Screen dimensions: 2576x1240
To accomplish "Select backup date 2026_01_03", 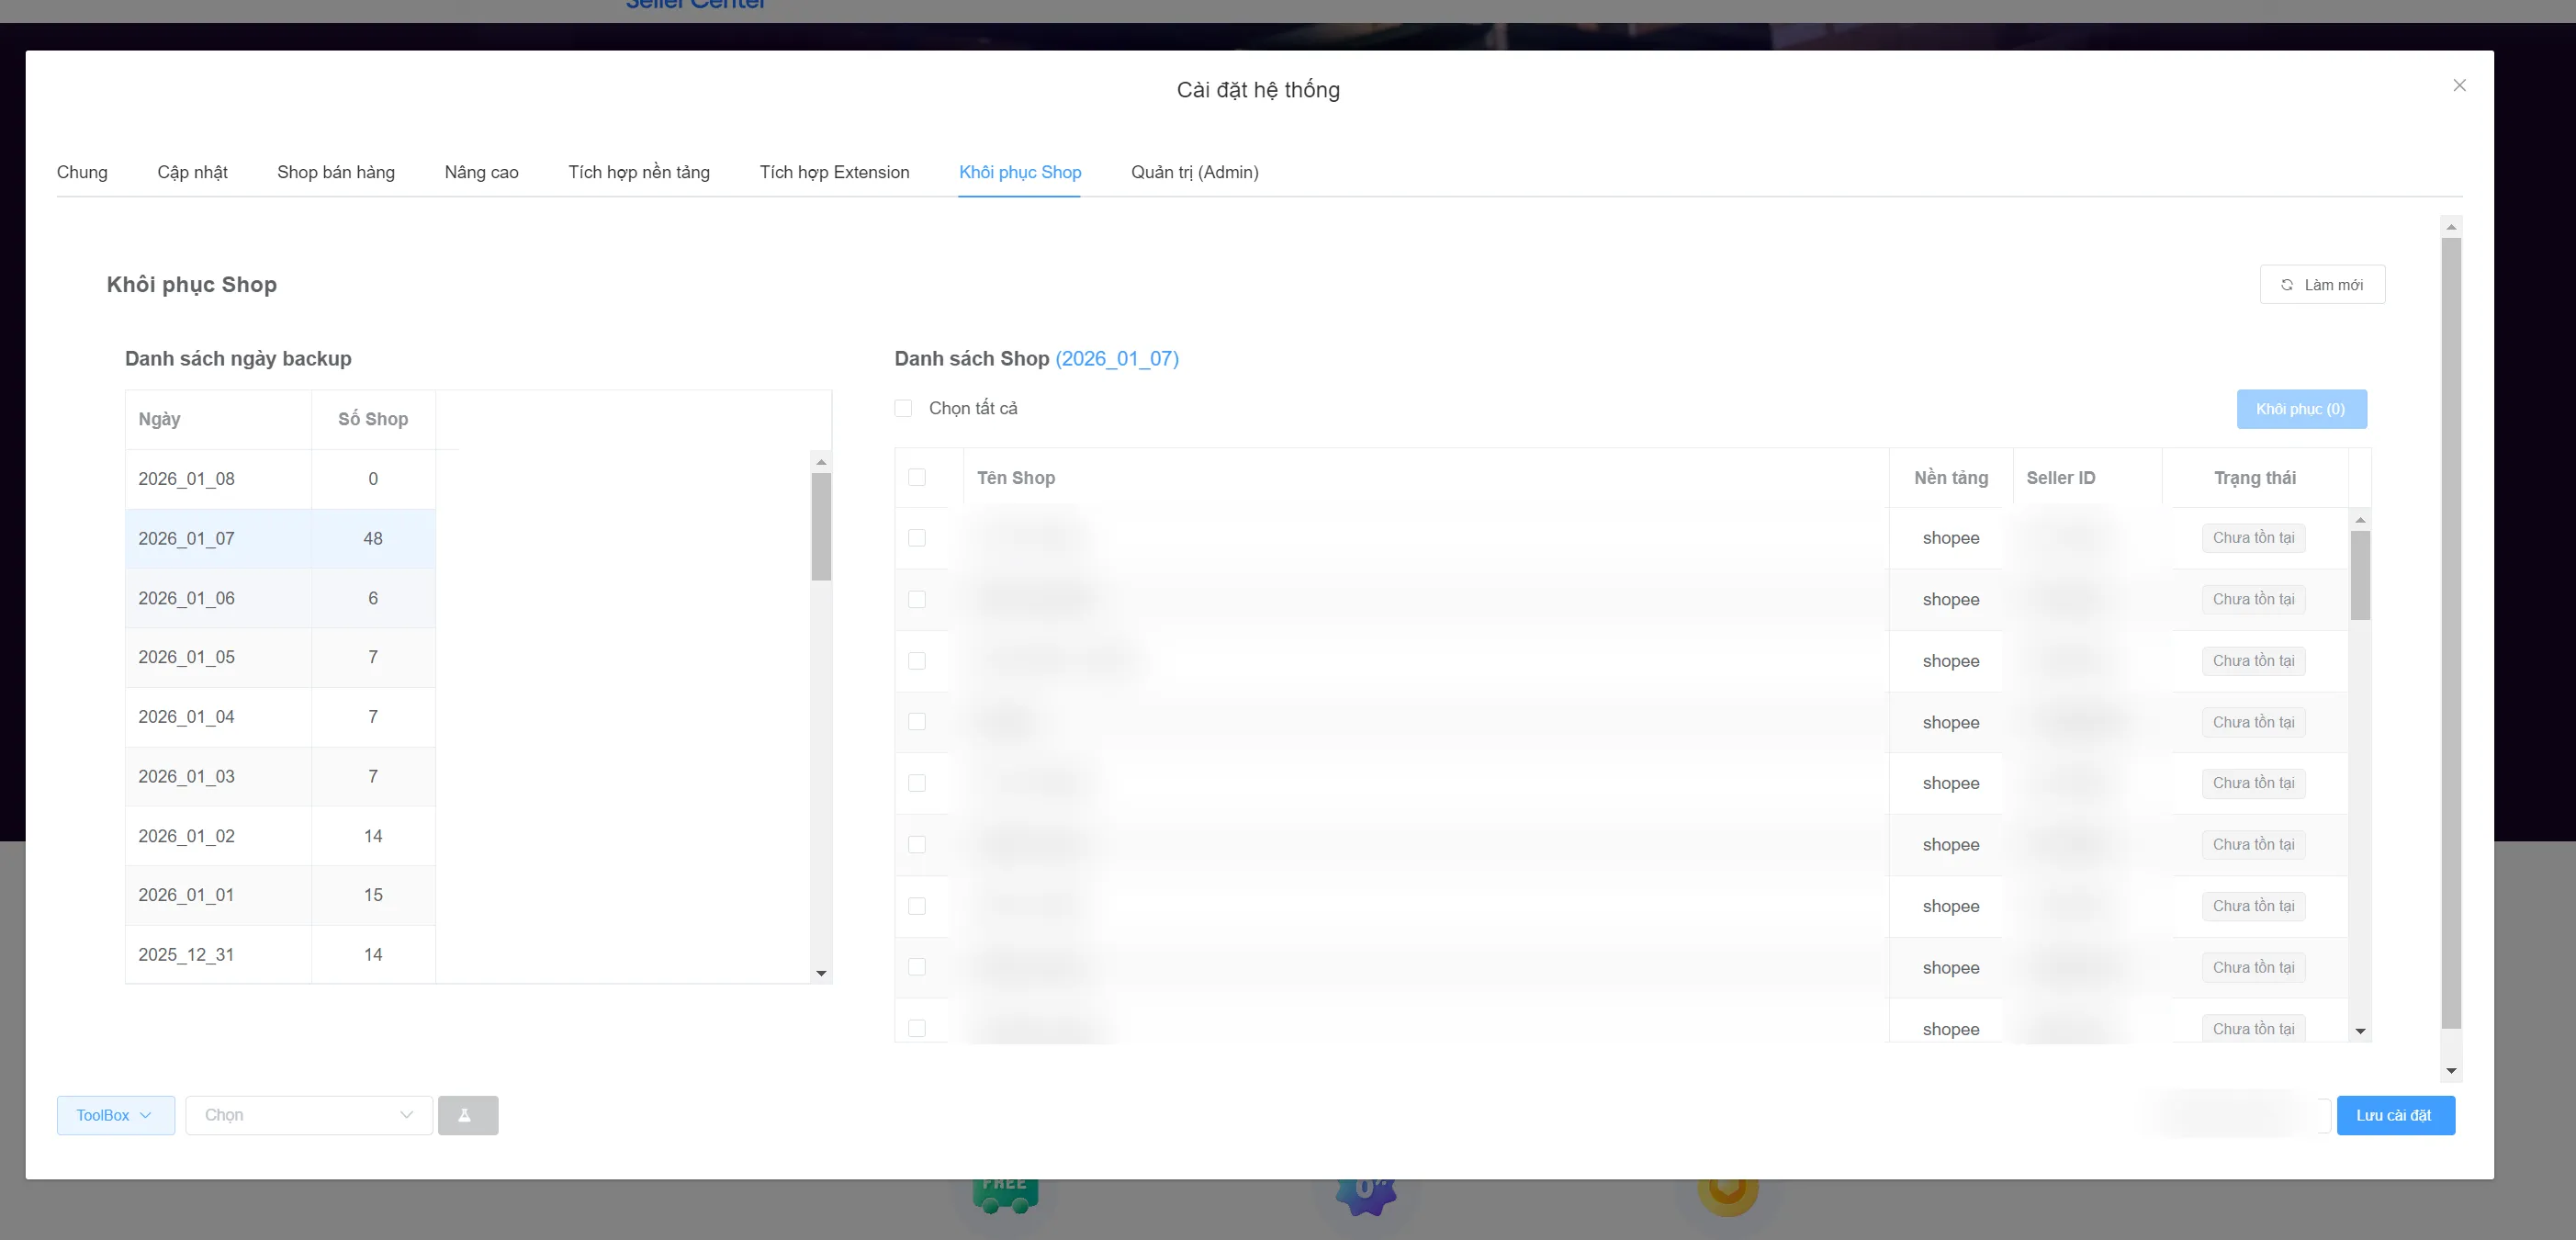I will click(280, 776).
